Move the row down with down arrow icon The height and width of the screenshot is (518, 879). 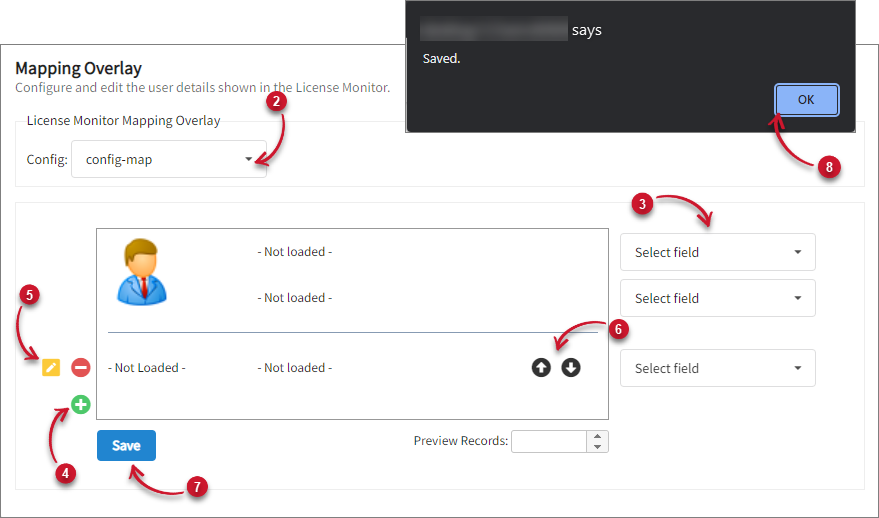pyautogui.click(x=571, y=368)
